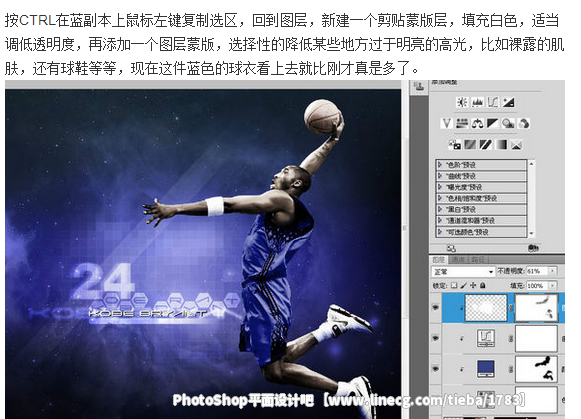
Task: Click the "KOBE BRYANT" text in canvas
Action: (147, 314)
